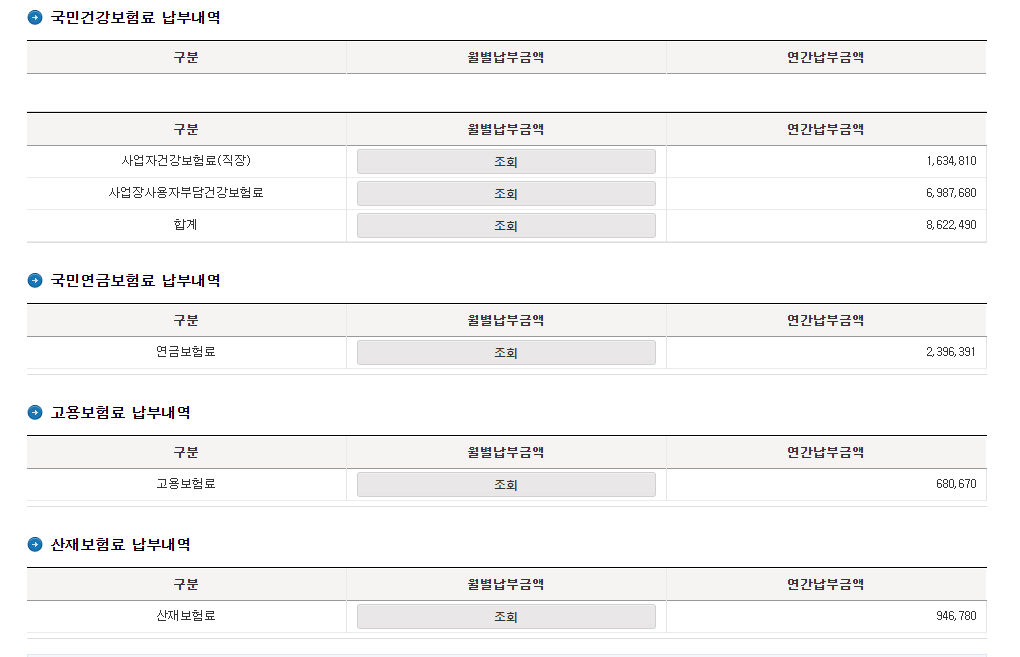Screen dimensions: 1020x657
Task: Click arrow icon beside 산재보험료 납부내역
Action: click(35, 545)
